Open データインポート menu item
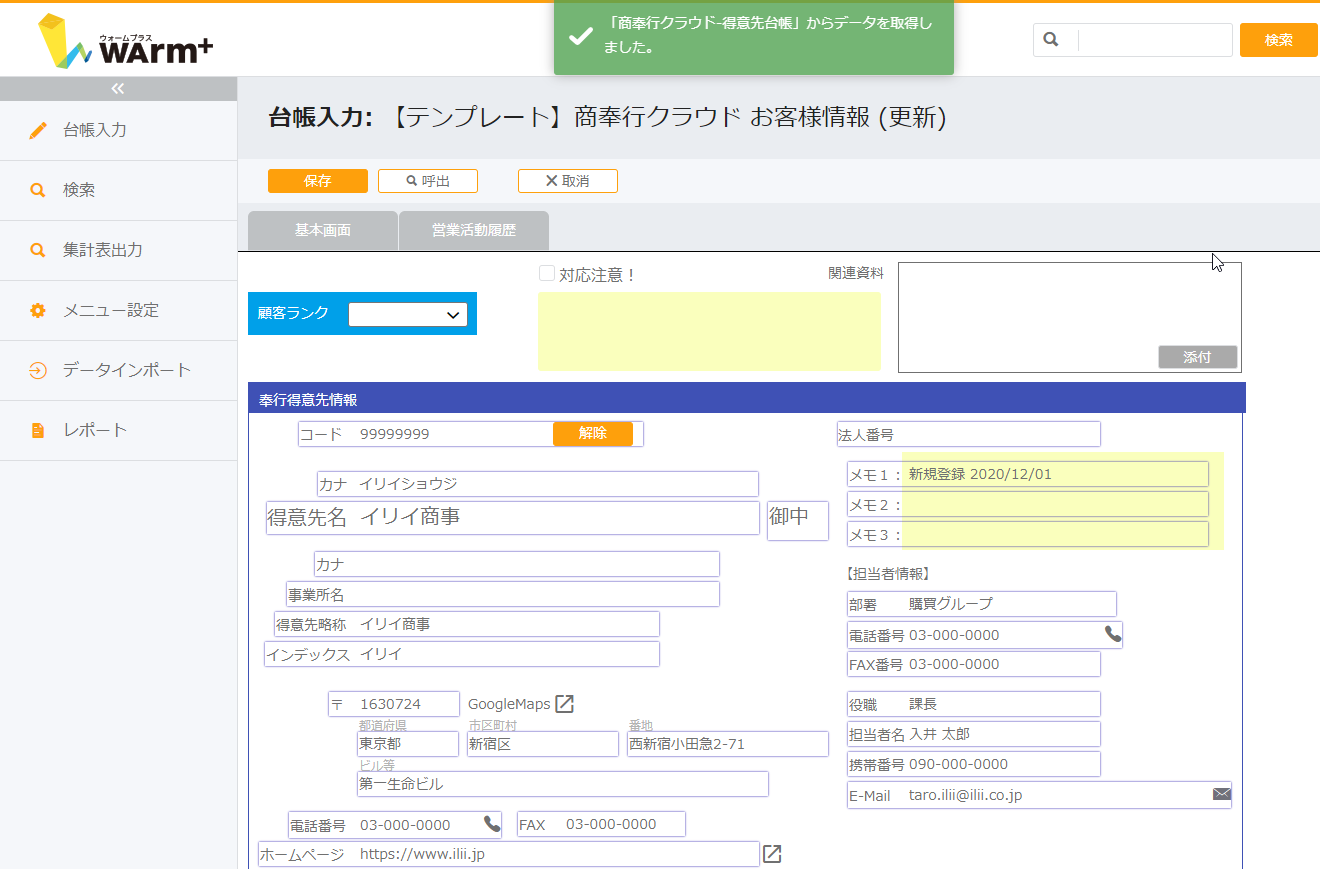The height and width of the screenshot is (869, 1320). [118, 370]
